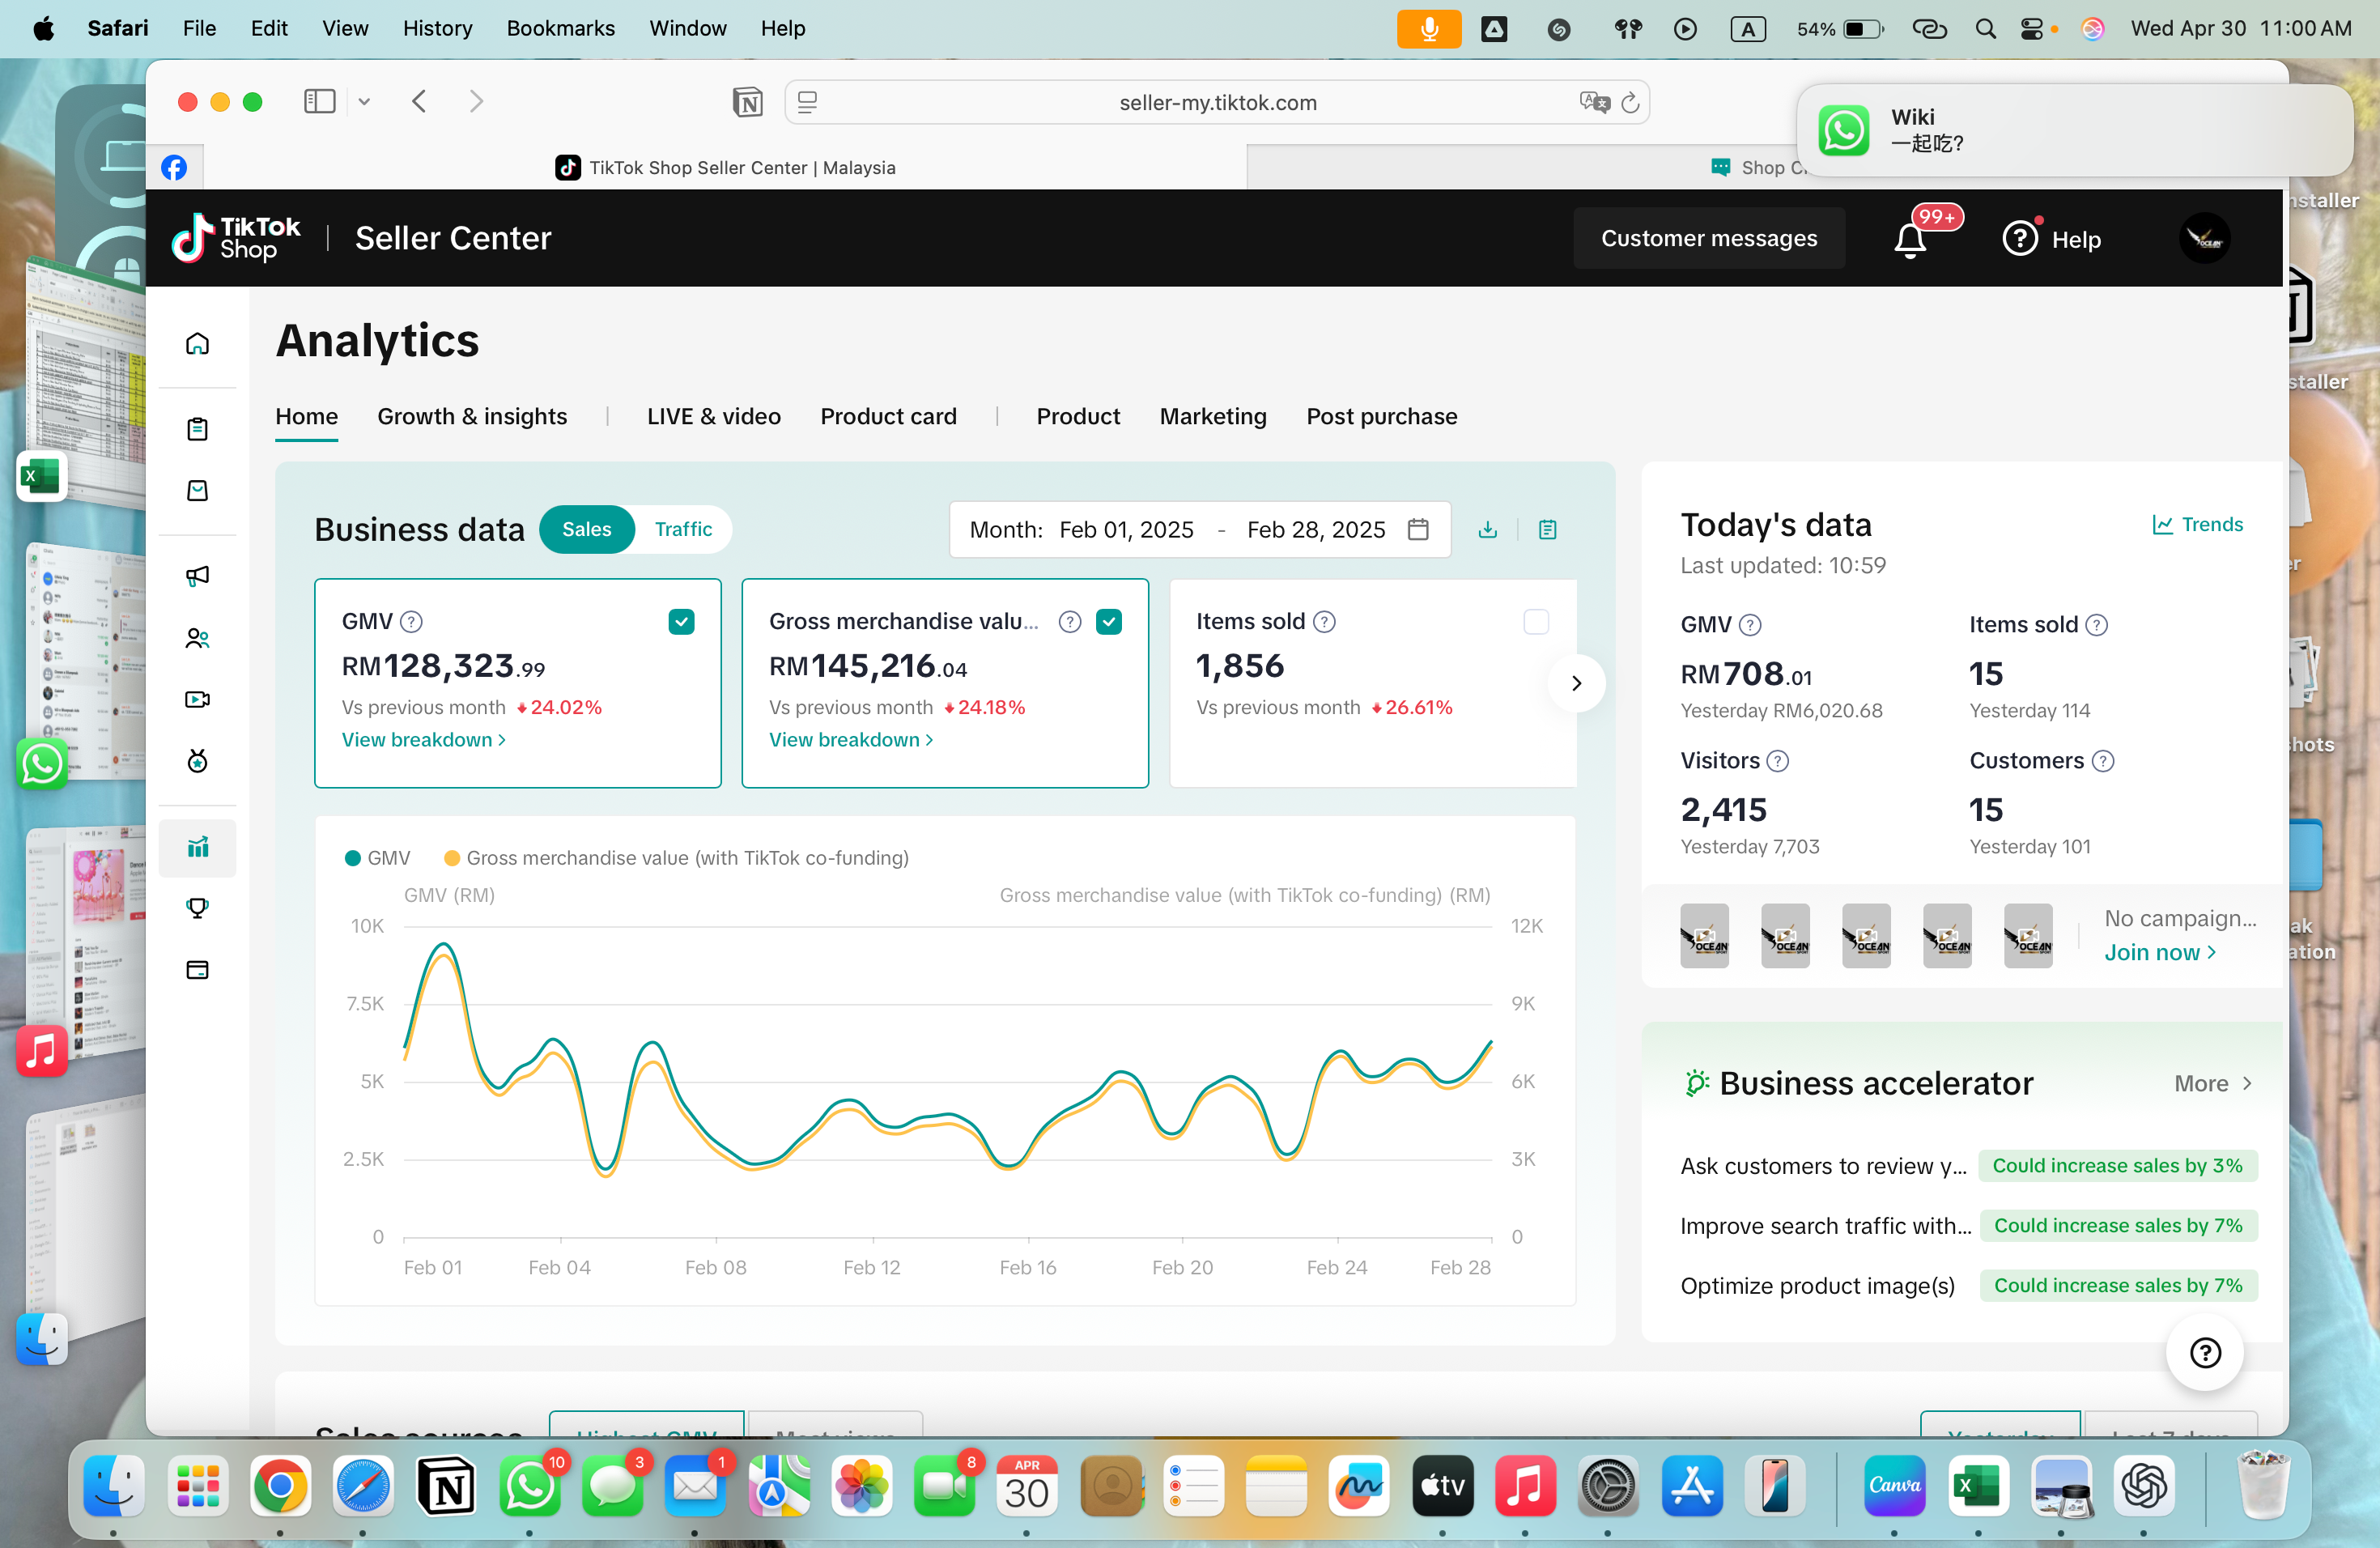Screen dimensions: 2380x1548
Task: Open the last product thumbnail beside Join now
Action: (2028, 936)
